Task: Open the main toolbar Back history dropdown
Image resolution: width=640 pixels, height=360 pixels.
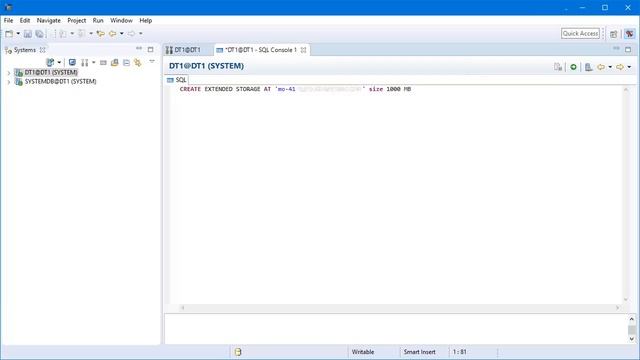Action: point(122,34)
